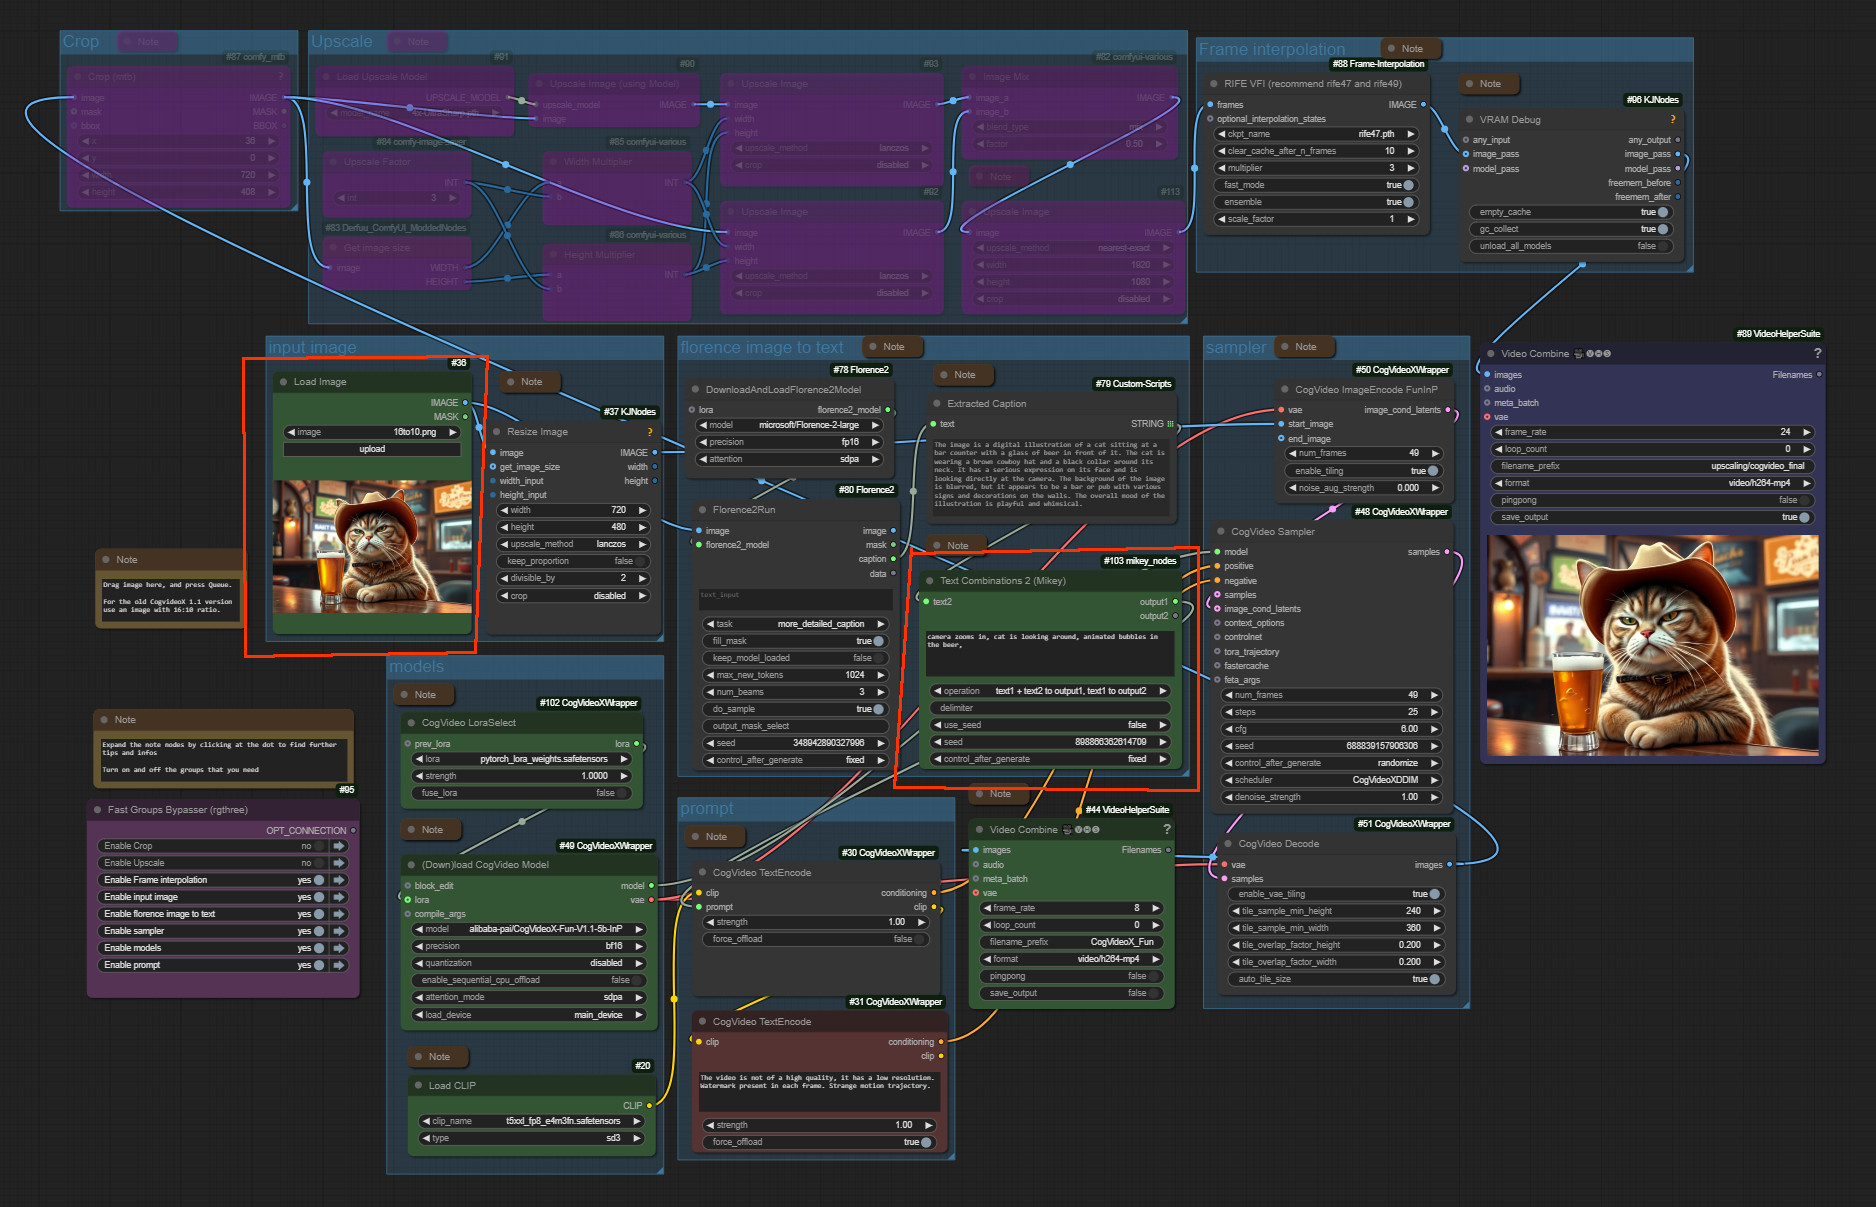Click the Note beside Frame interpolation group title

coord(1412,48)
